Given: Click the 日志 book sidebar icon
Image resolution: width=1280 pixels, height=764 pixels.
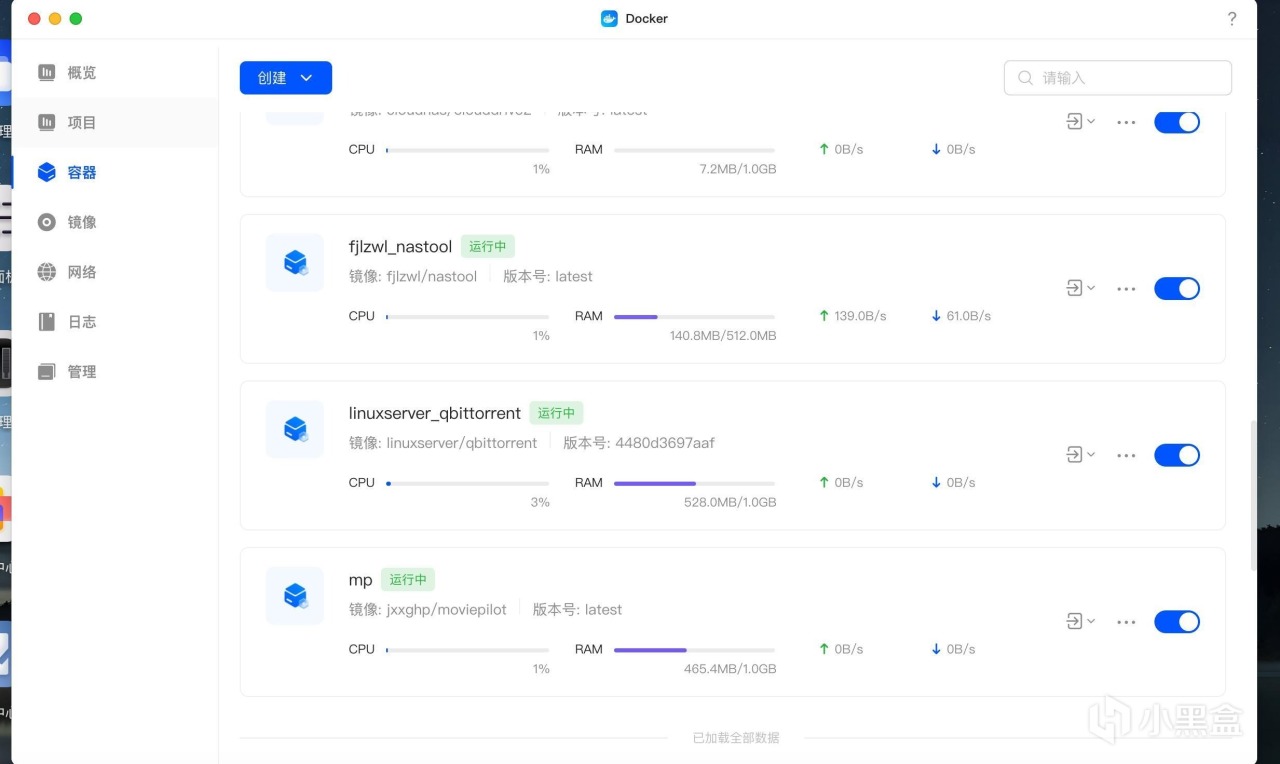Looking at the screenshot, I should point(47,322).
